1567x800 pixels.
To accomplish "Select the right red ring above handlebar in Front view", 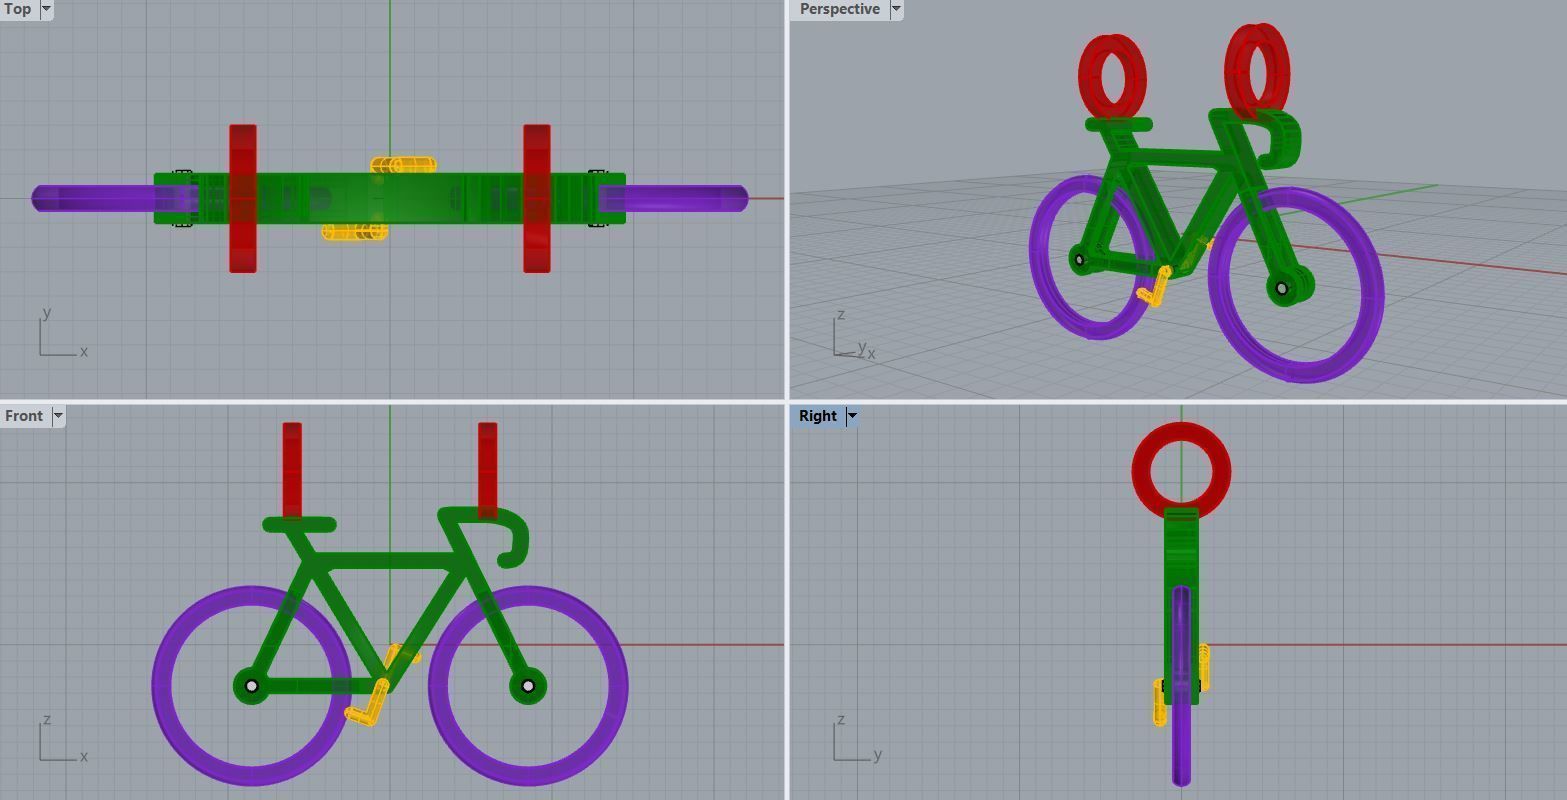I will tap(487, 470).
